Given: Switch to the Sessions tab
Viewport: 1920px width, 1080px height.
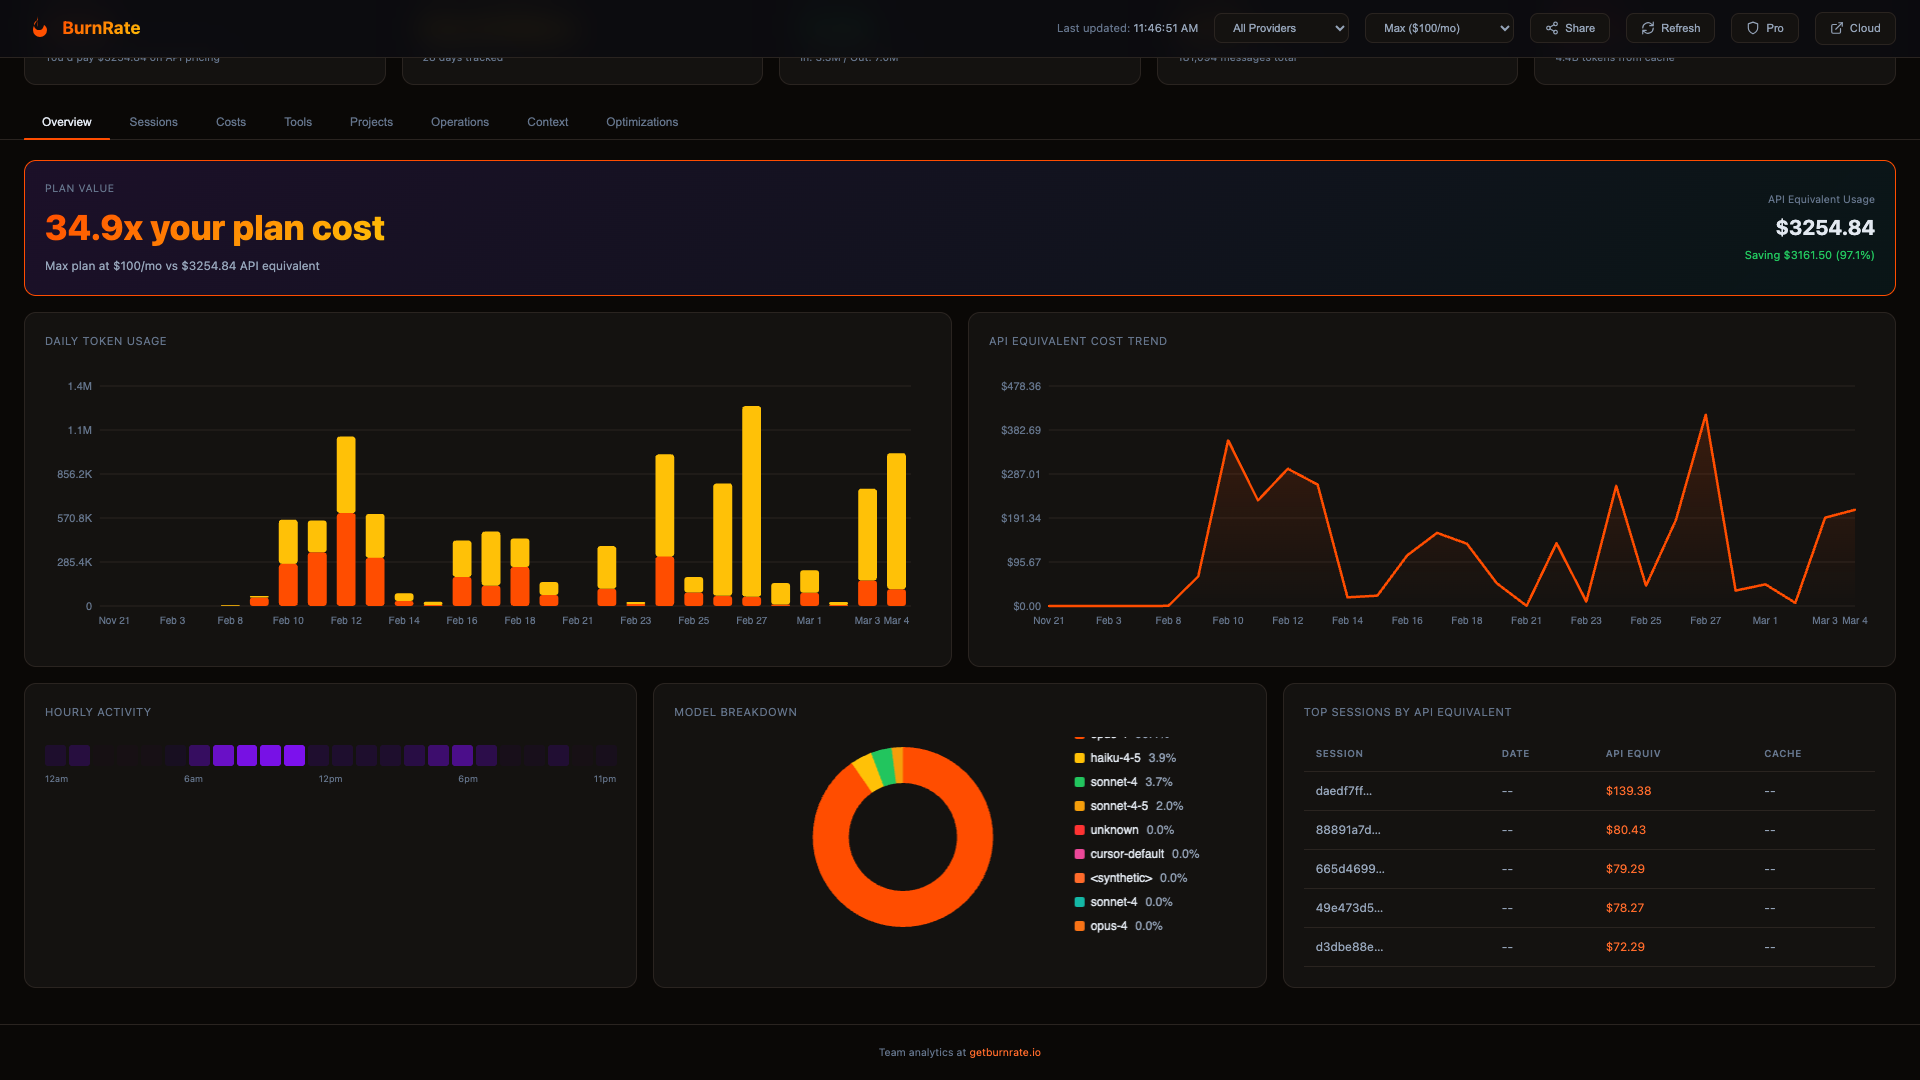Looking at the screenshot, I should pyautogui.click(x=153, y=122).
